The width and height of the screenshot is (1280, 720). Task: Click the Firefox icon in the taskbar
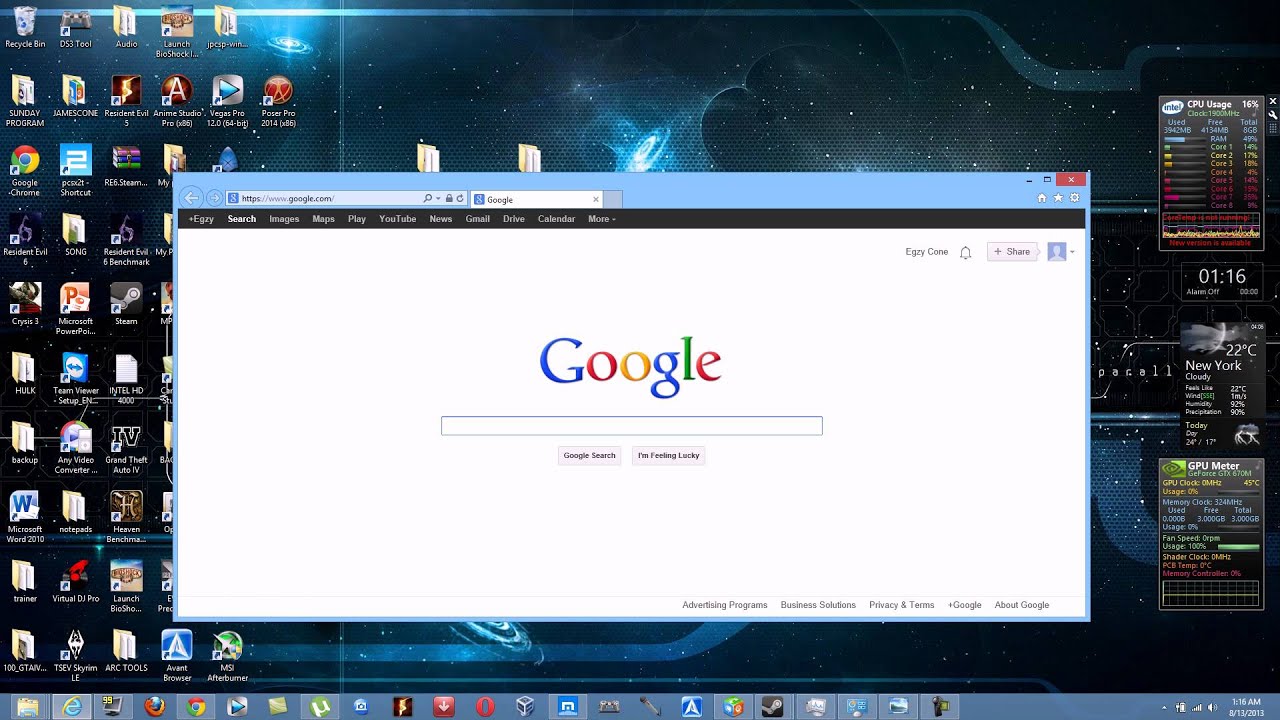(x=155, y=707)
